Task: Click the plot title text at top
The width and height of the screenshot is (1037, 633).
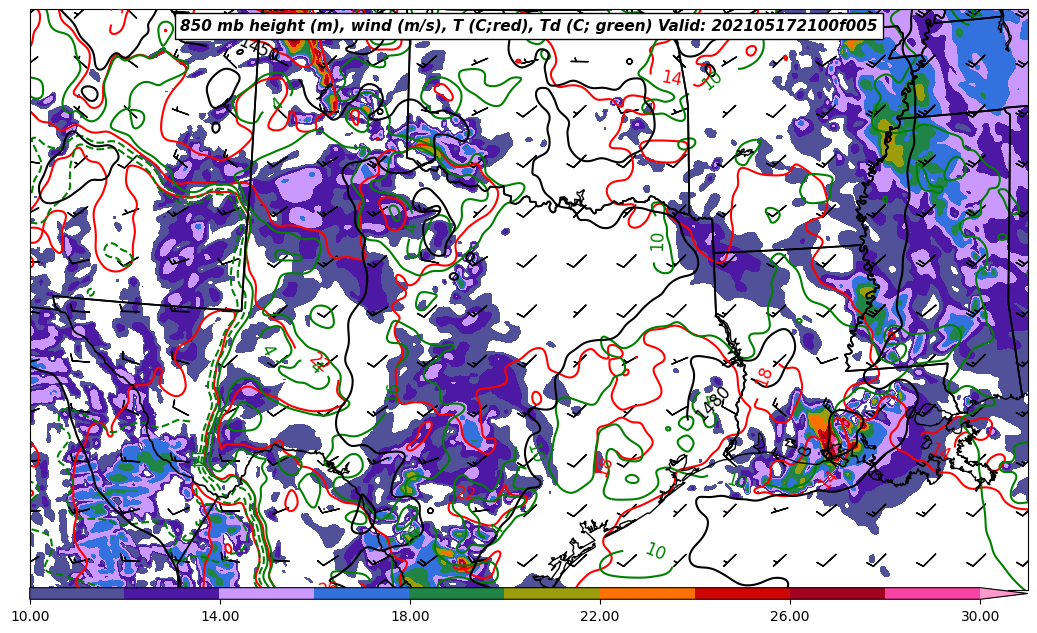Action: (x=528, y=26)
